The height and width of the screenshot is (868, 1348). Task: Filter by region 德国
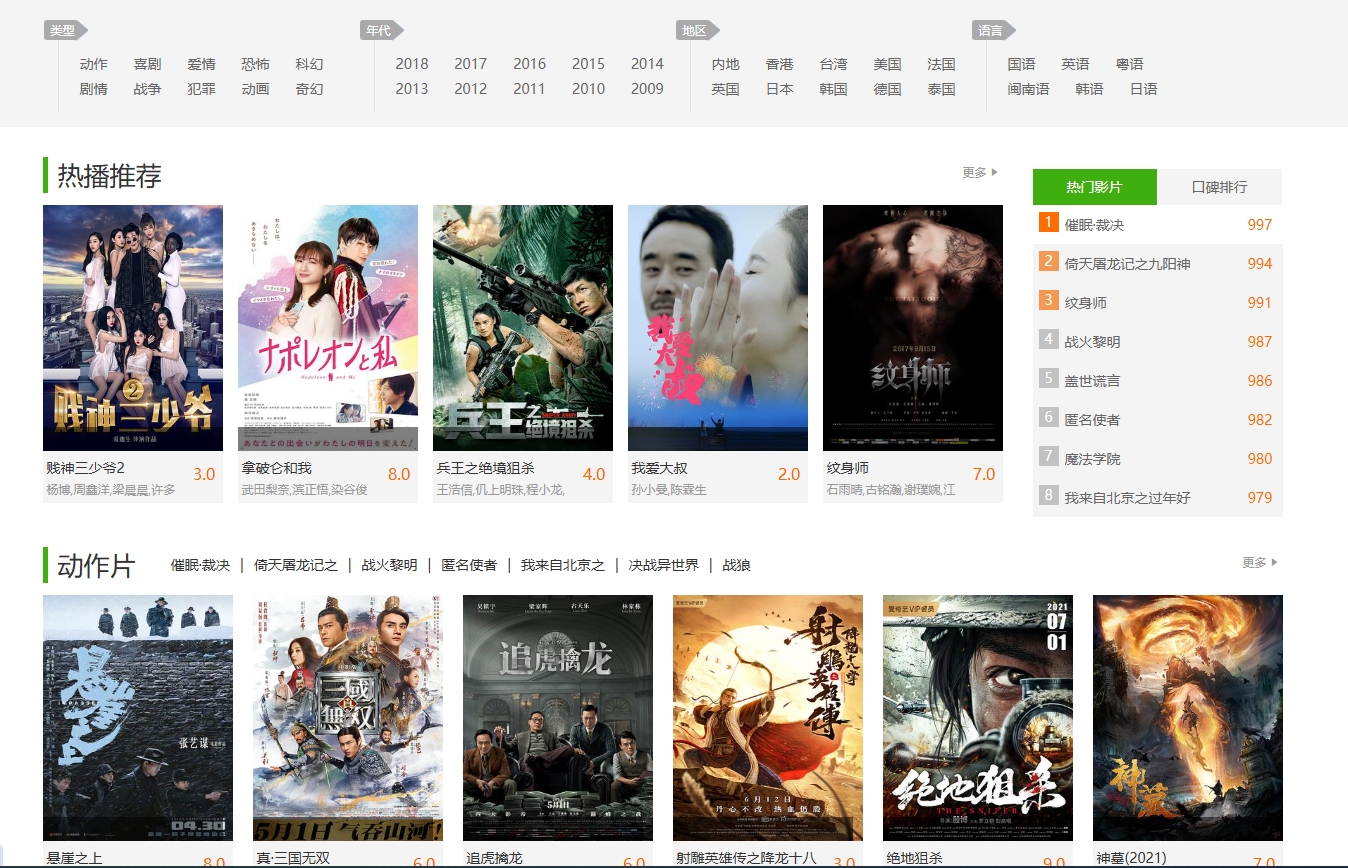pos(888,89)
